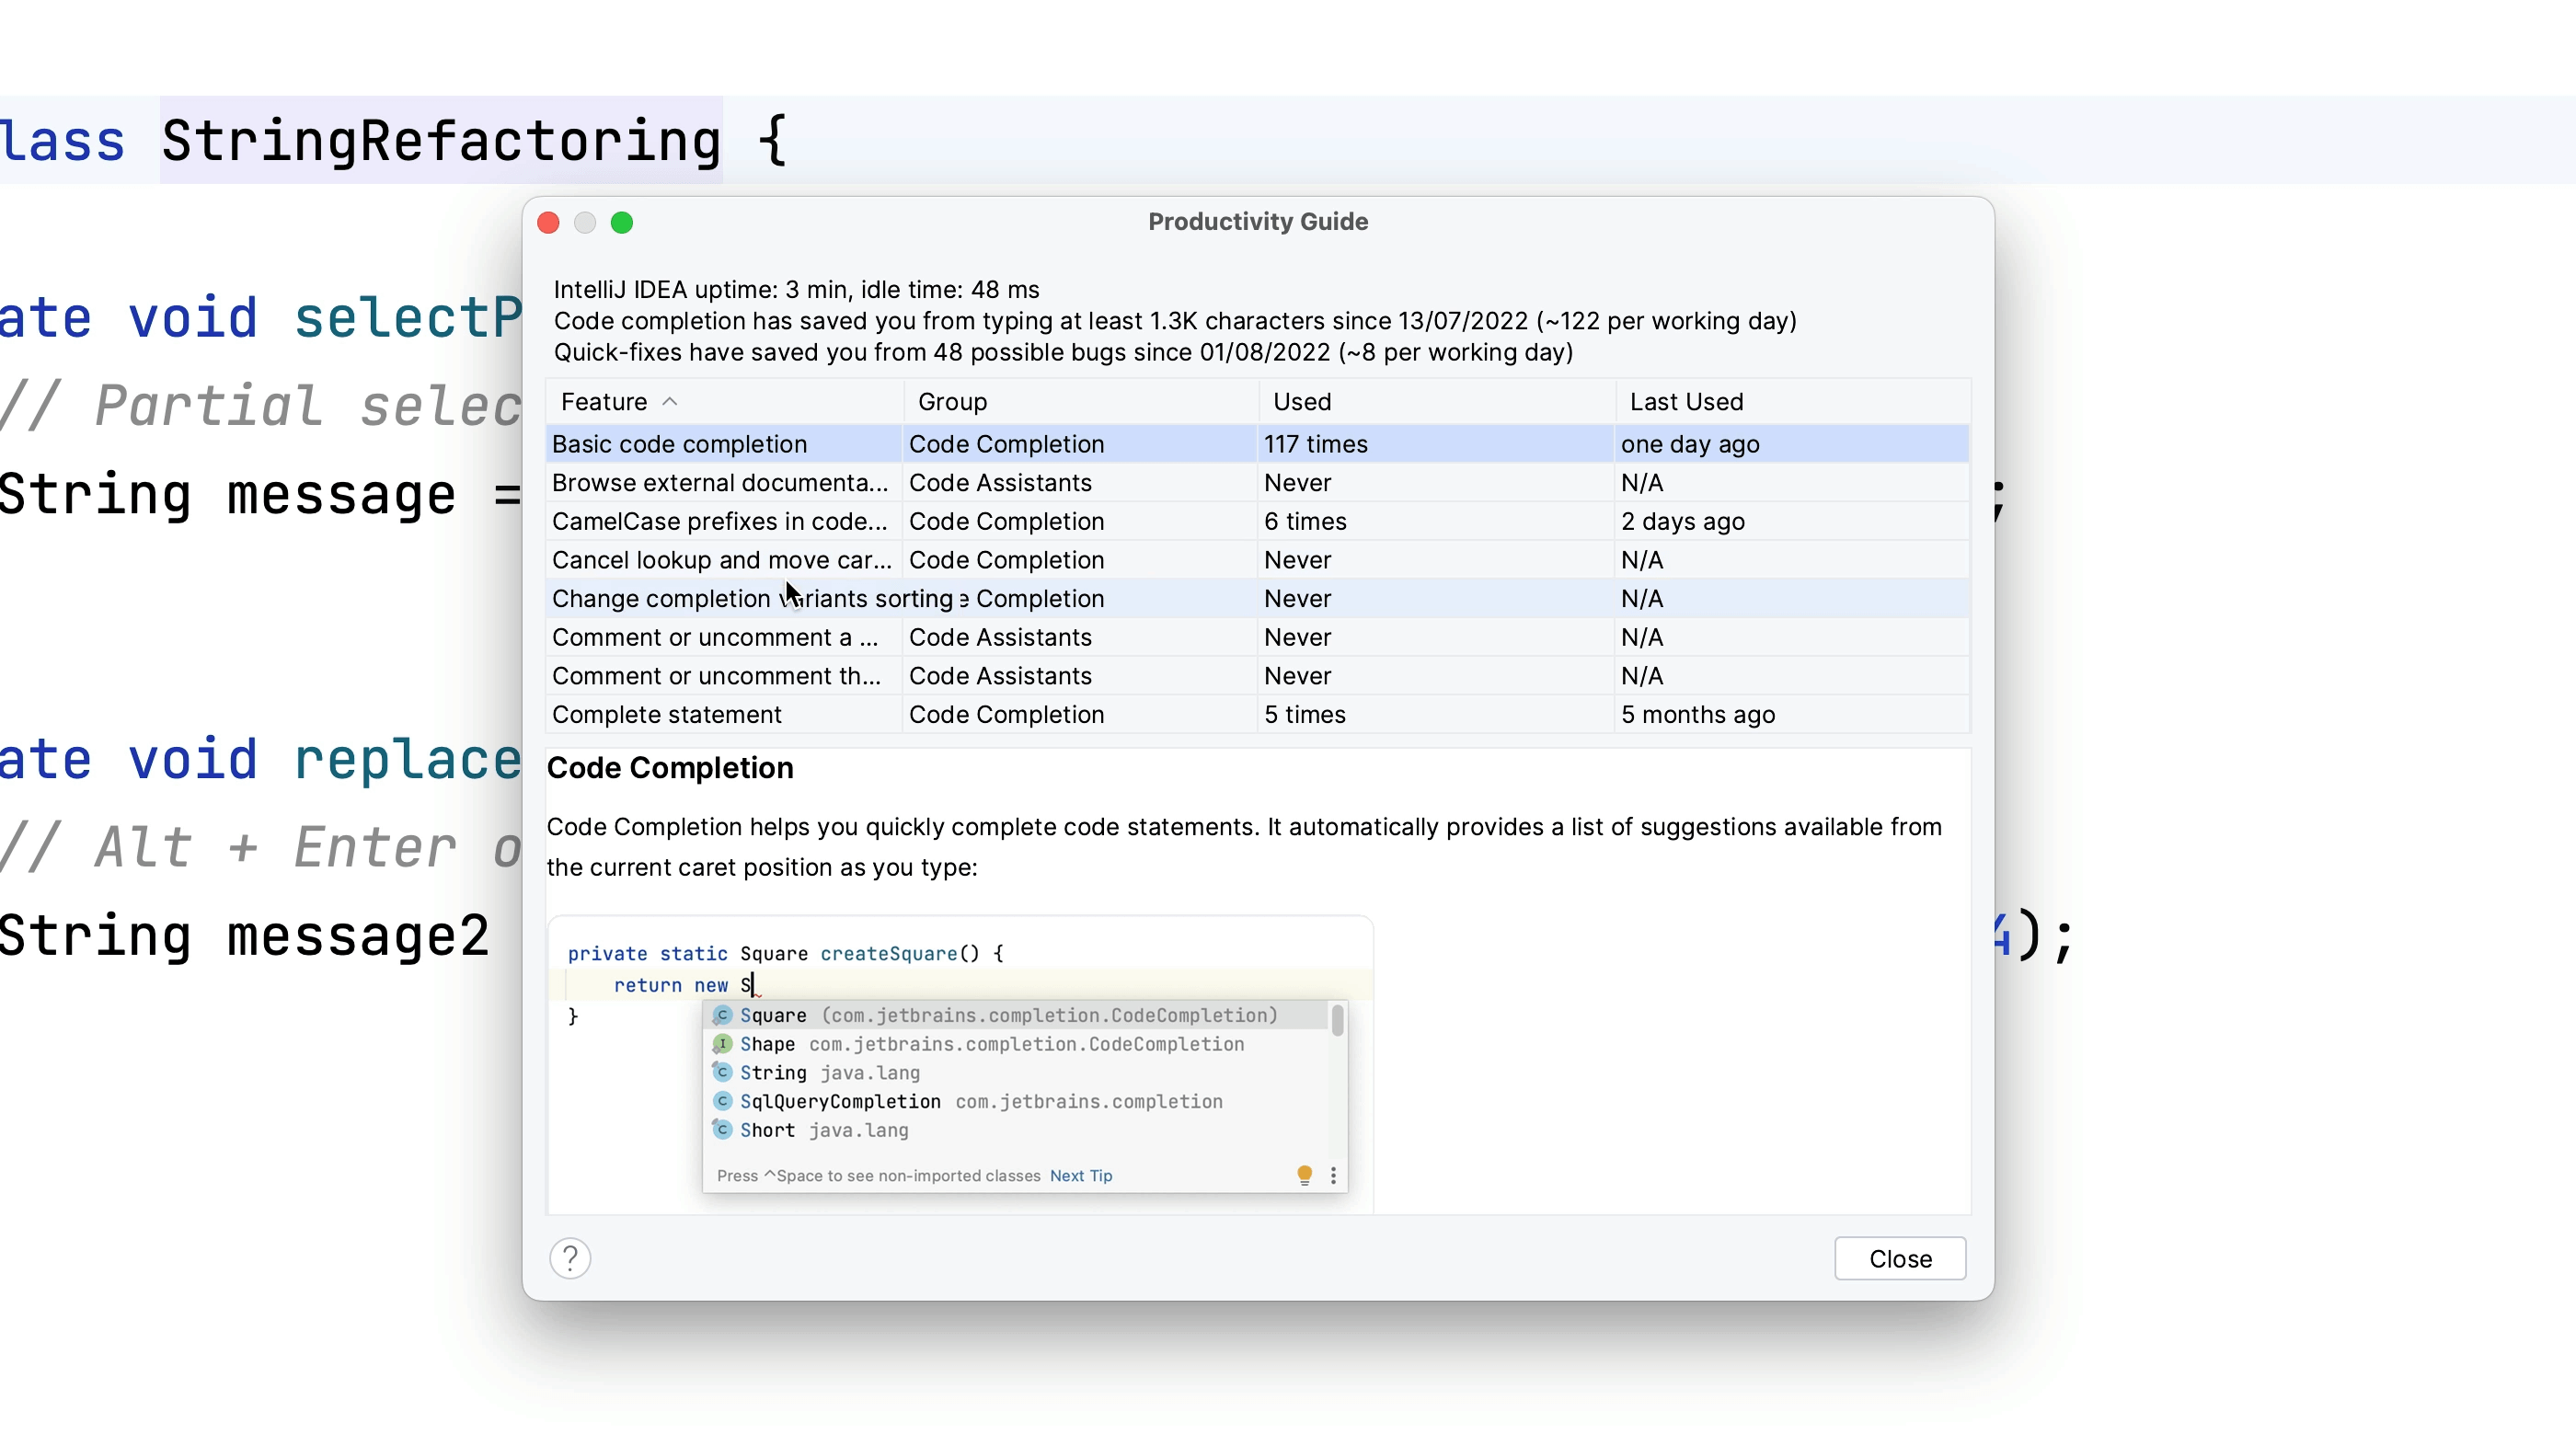Click the three-dot menu in completion popup
Screen dimensions: 2576x1446
pos(1333,1175)
